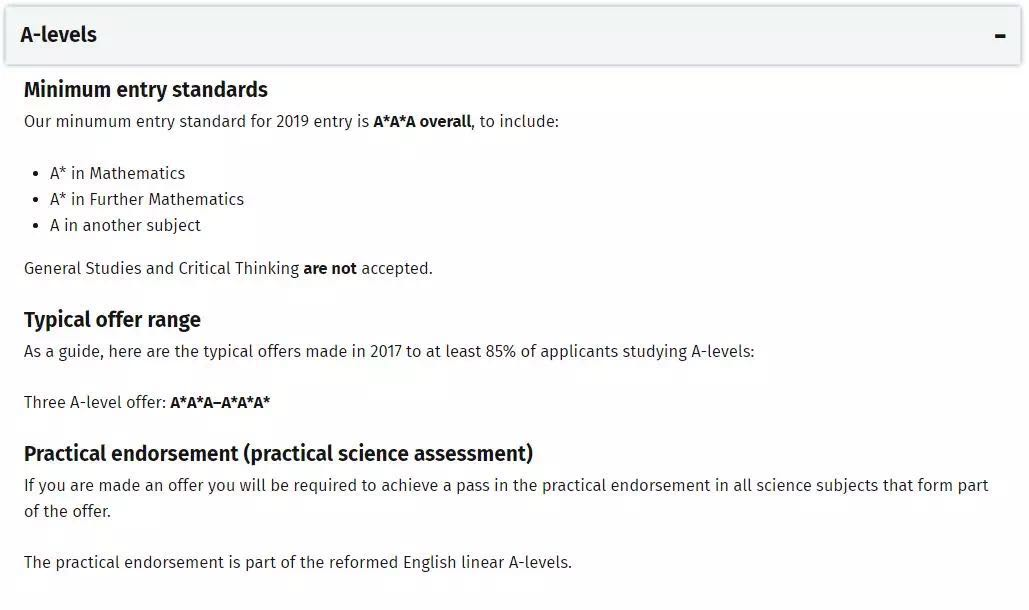1029x610 pixels.
Task: Select the A in another subject bullet
Action: coord(125,225)
